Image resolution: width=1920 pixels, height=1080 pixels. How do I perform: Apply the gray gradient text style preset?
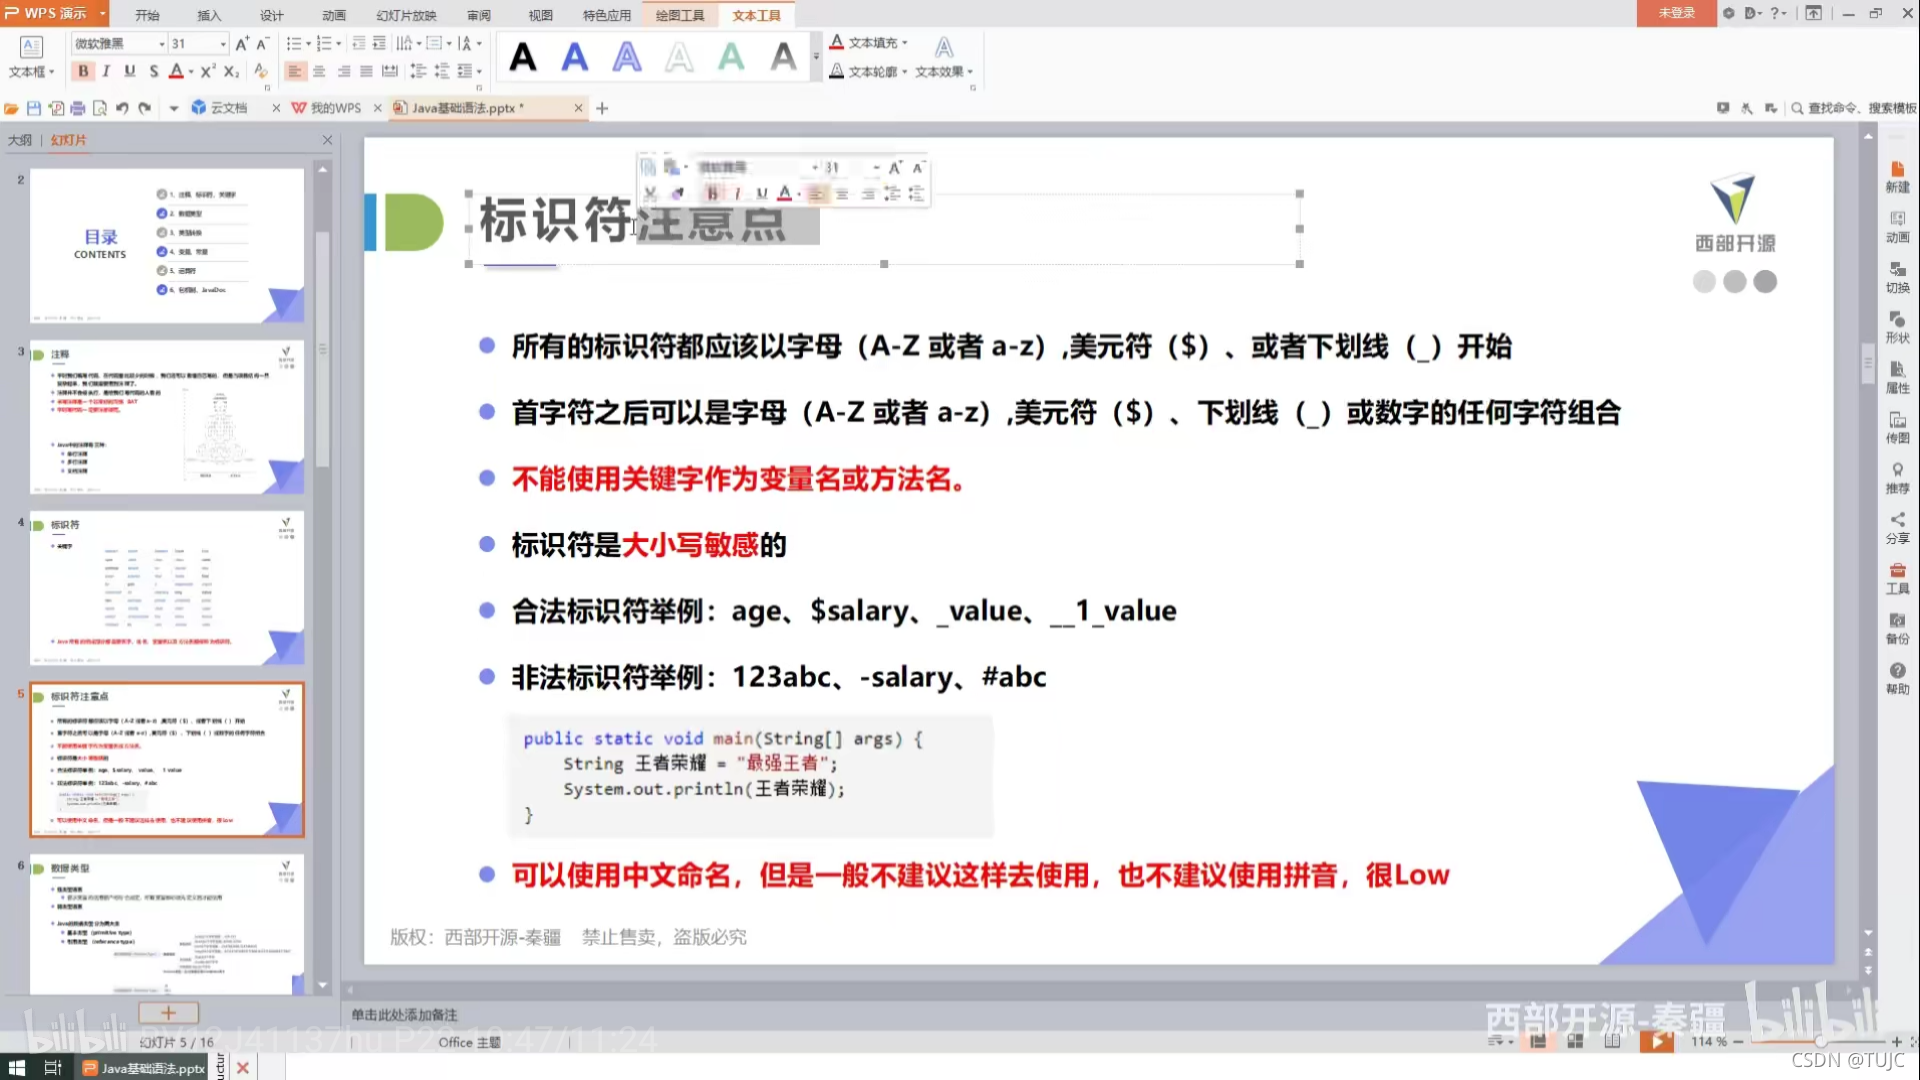(783, 57)
